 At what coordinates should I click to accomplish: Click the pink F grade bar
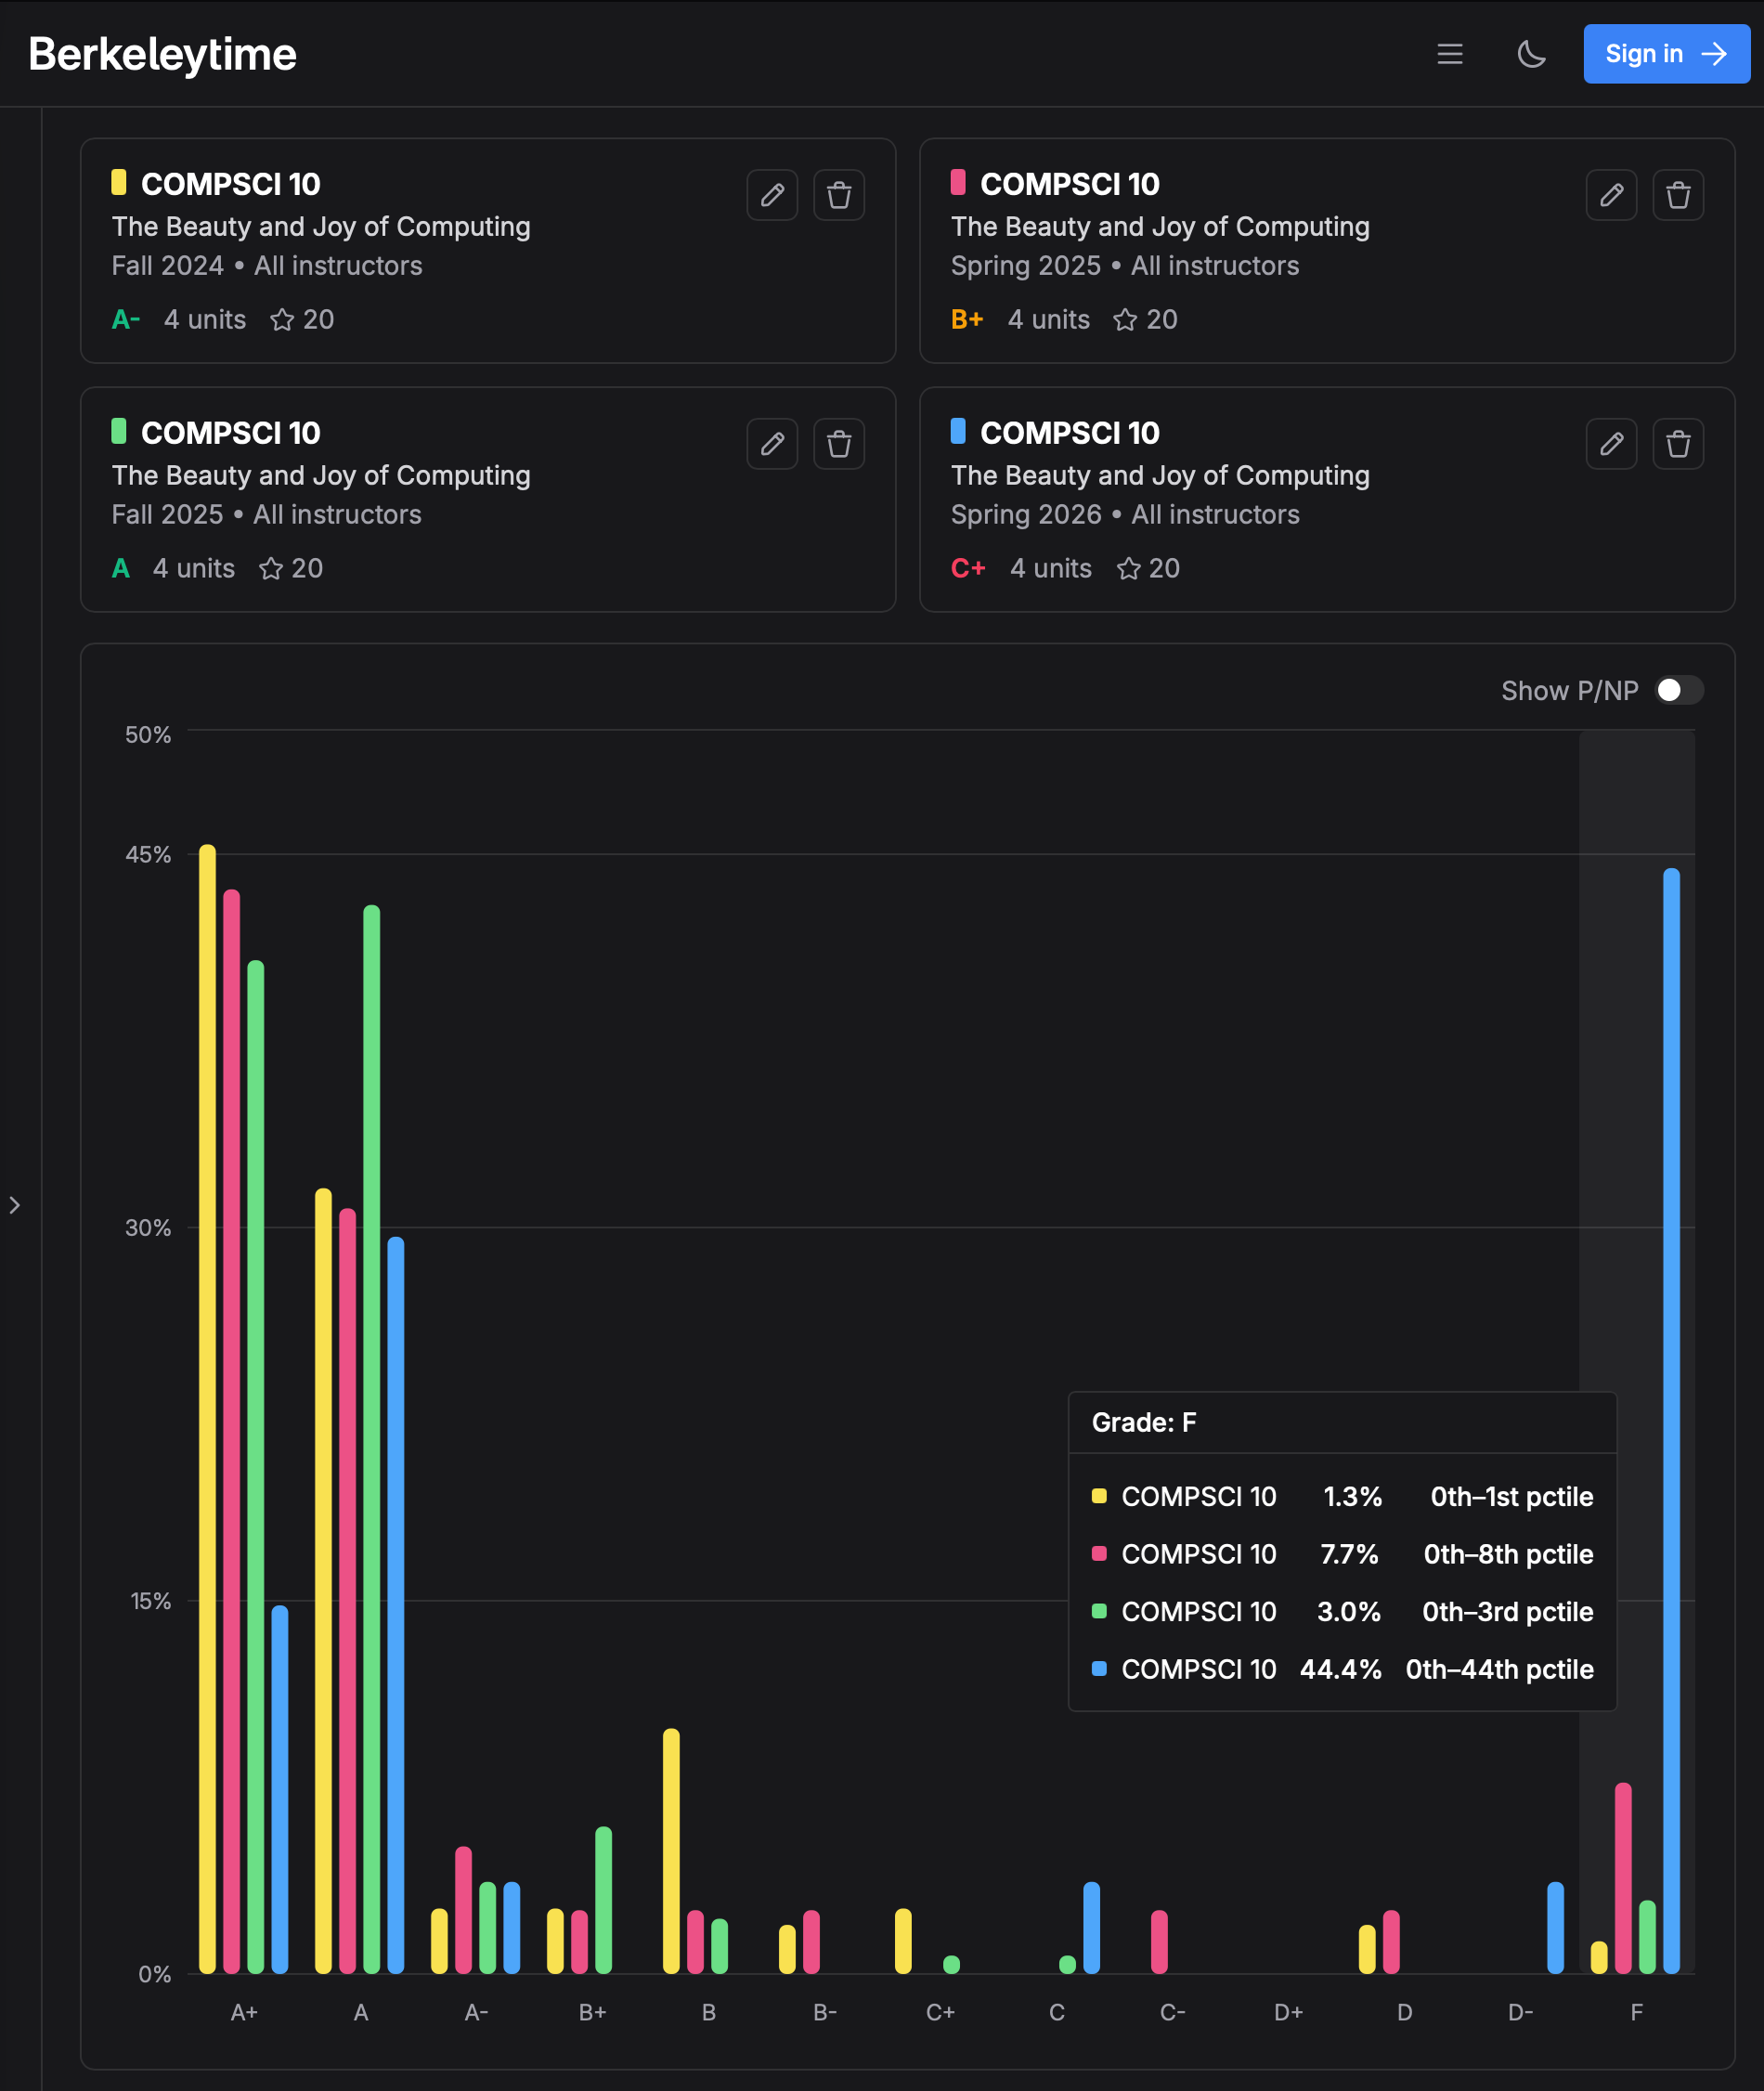[1623, 1877]
